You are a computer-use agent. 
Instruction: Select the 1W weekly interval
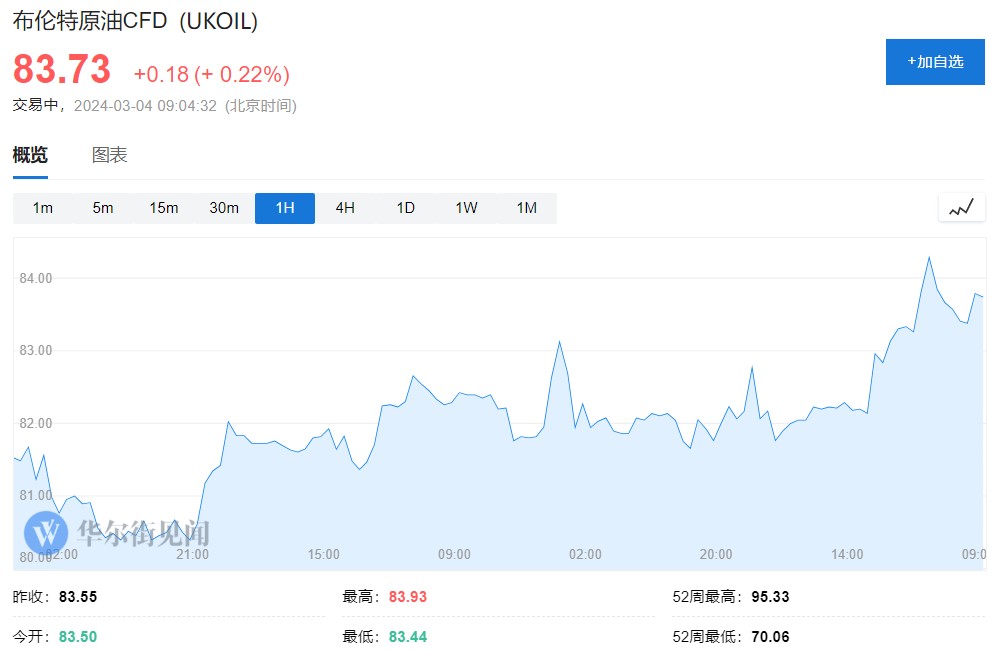[466, 208]
